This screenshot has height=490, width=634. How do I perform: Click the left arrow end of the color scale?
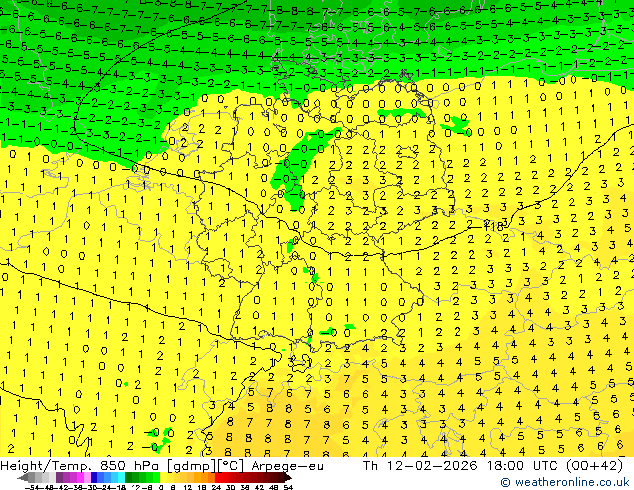point(23,477)
